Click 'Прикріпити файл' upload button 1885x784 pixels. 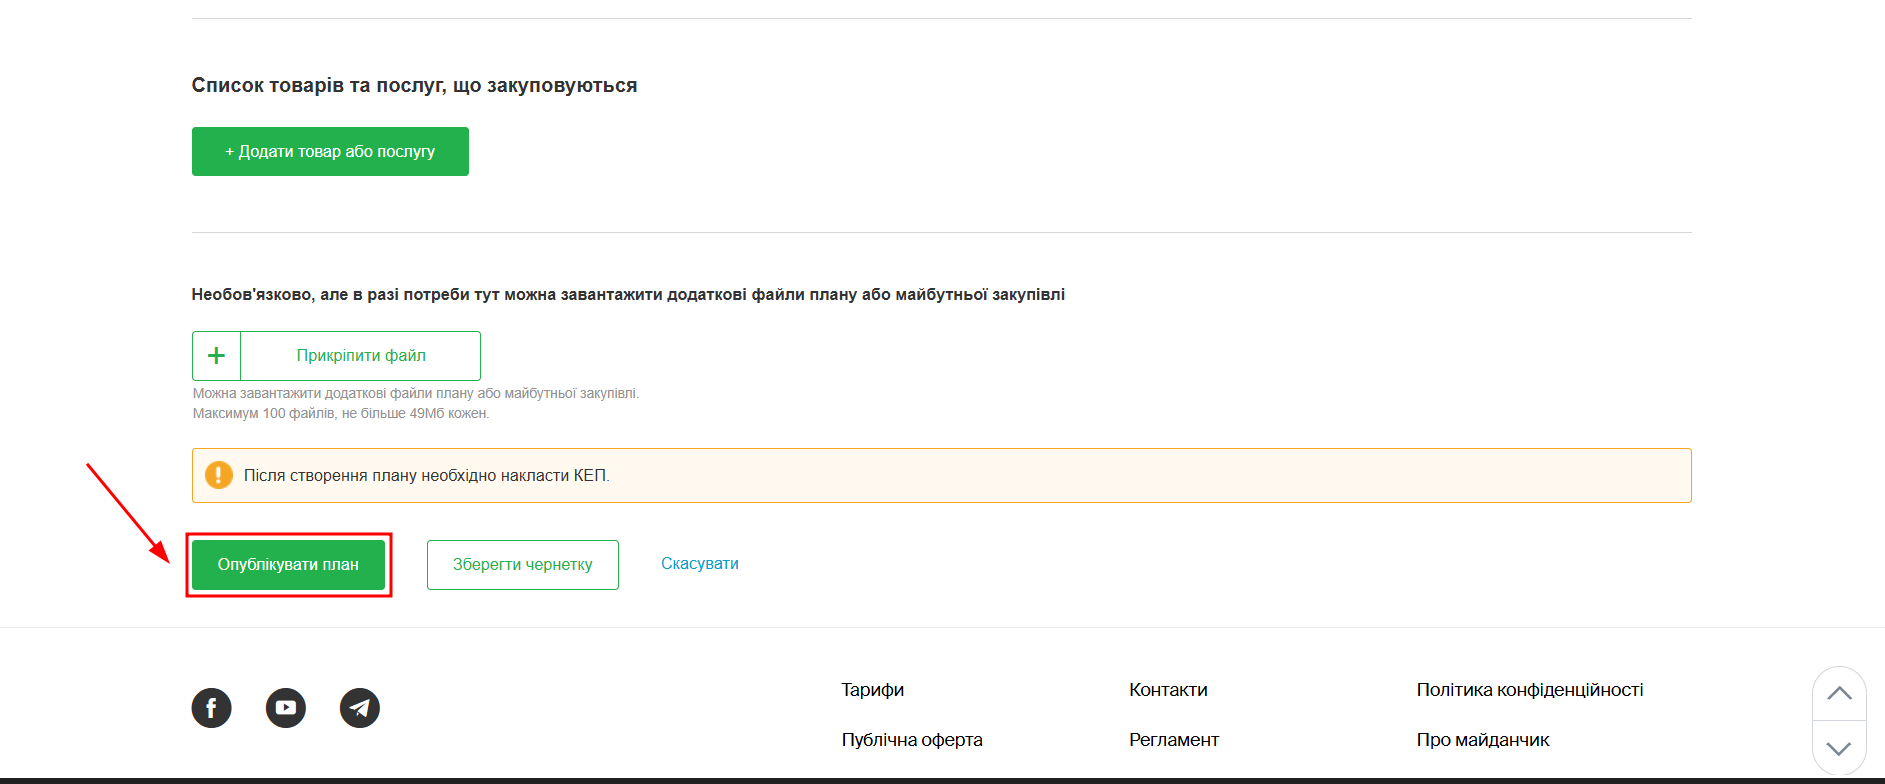click(x=360, y=356)
